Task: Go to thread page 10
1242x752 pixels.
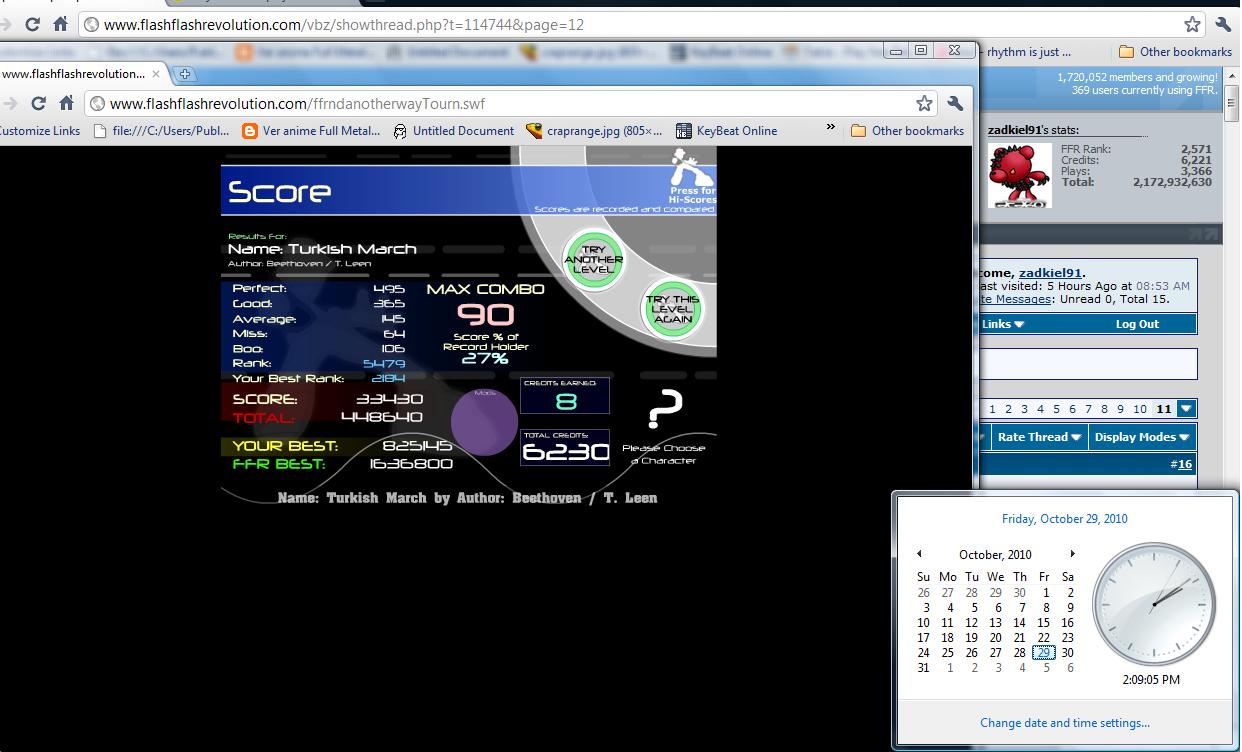Action: 1140,409
